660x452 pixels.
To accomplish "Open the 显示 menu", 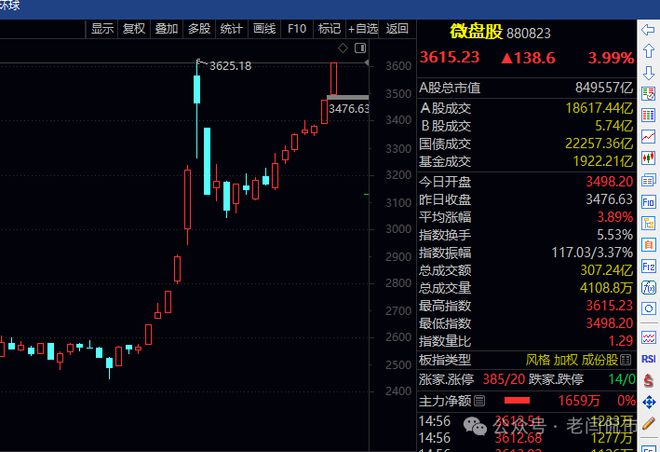I will [x=102, y=29].
